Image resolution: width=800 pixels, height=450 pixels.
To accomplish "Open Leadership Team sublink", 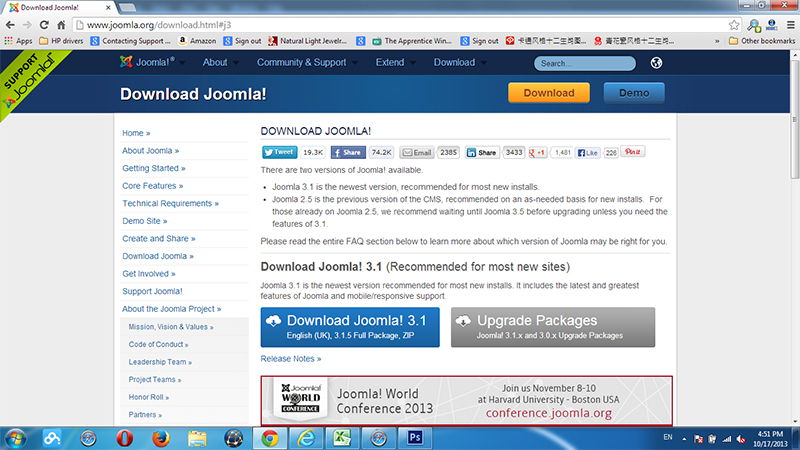I will [160, 362].
